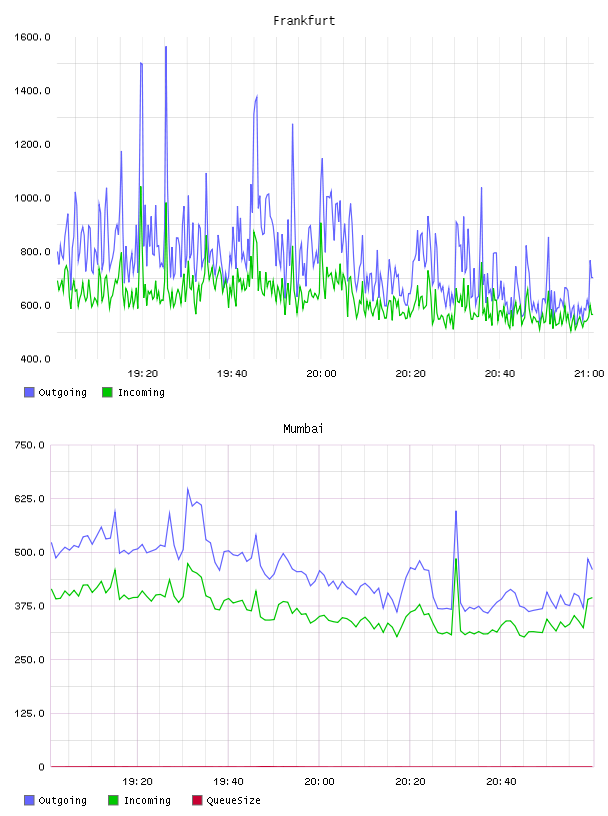608x816 pixels.
Task: Click the 400.0 y-axis label on Frankfurt
Action: click(x=35, y=359)
